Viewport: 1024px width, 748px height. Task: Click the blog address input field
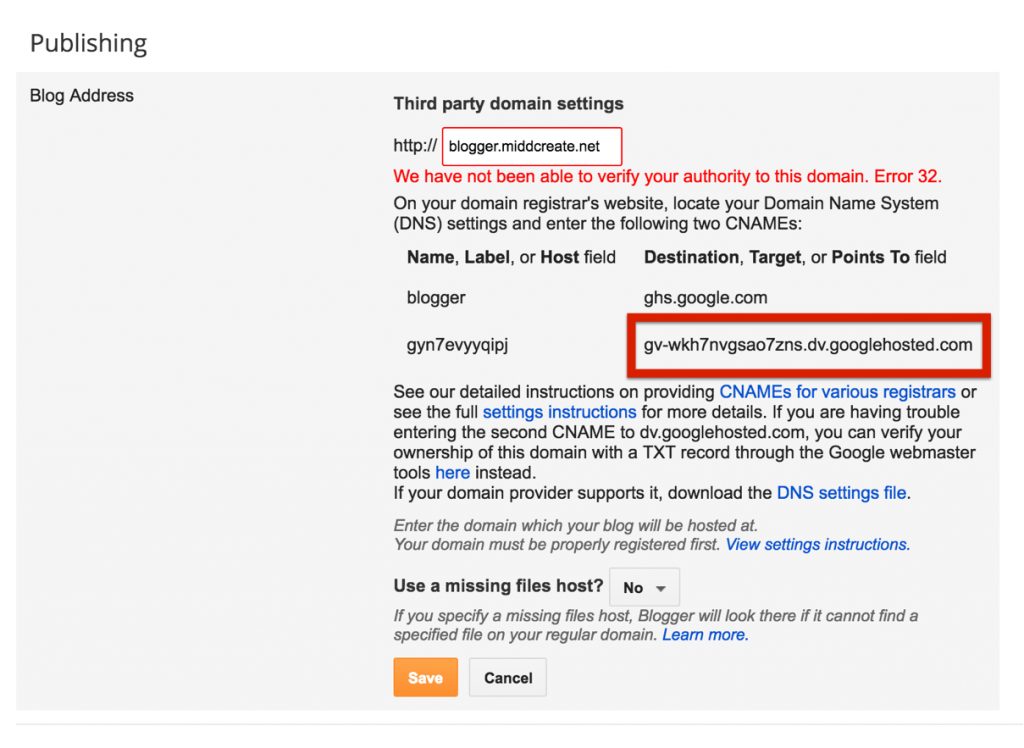tap(531, 146)
